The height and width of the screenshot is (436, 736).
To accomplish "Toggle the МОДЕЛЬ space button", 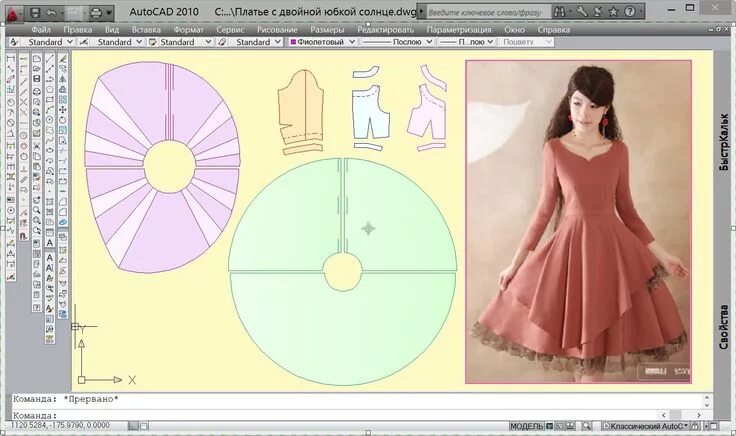I will click(528, 425).
